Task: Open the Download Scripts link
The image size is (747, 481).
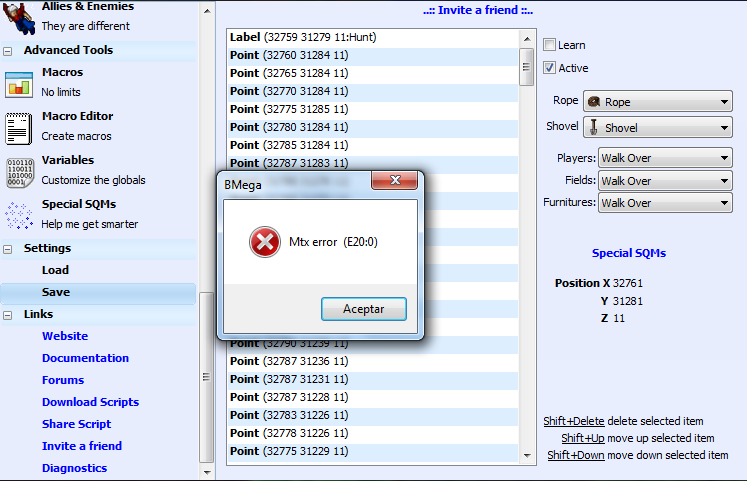Action: click(x=90, y=402)
